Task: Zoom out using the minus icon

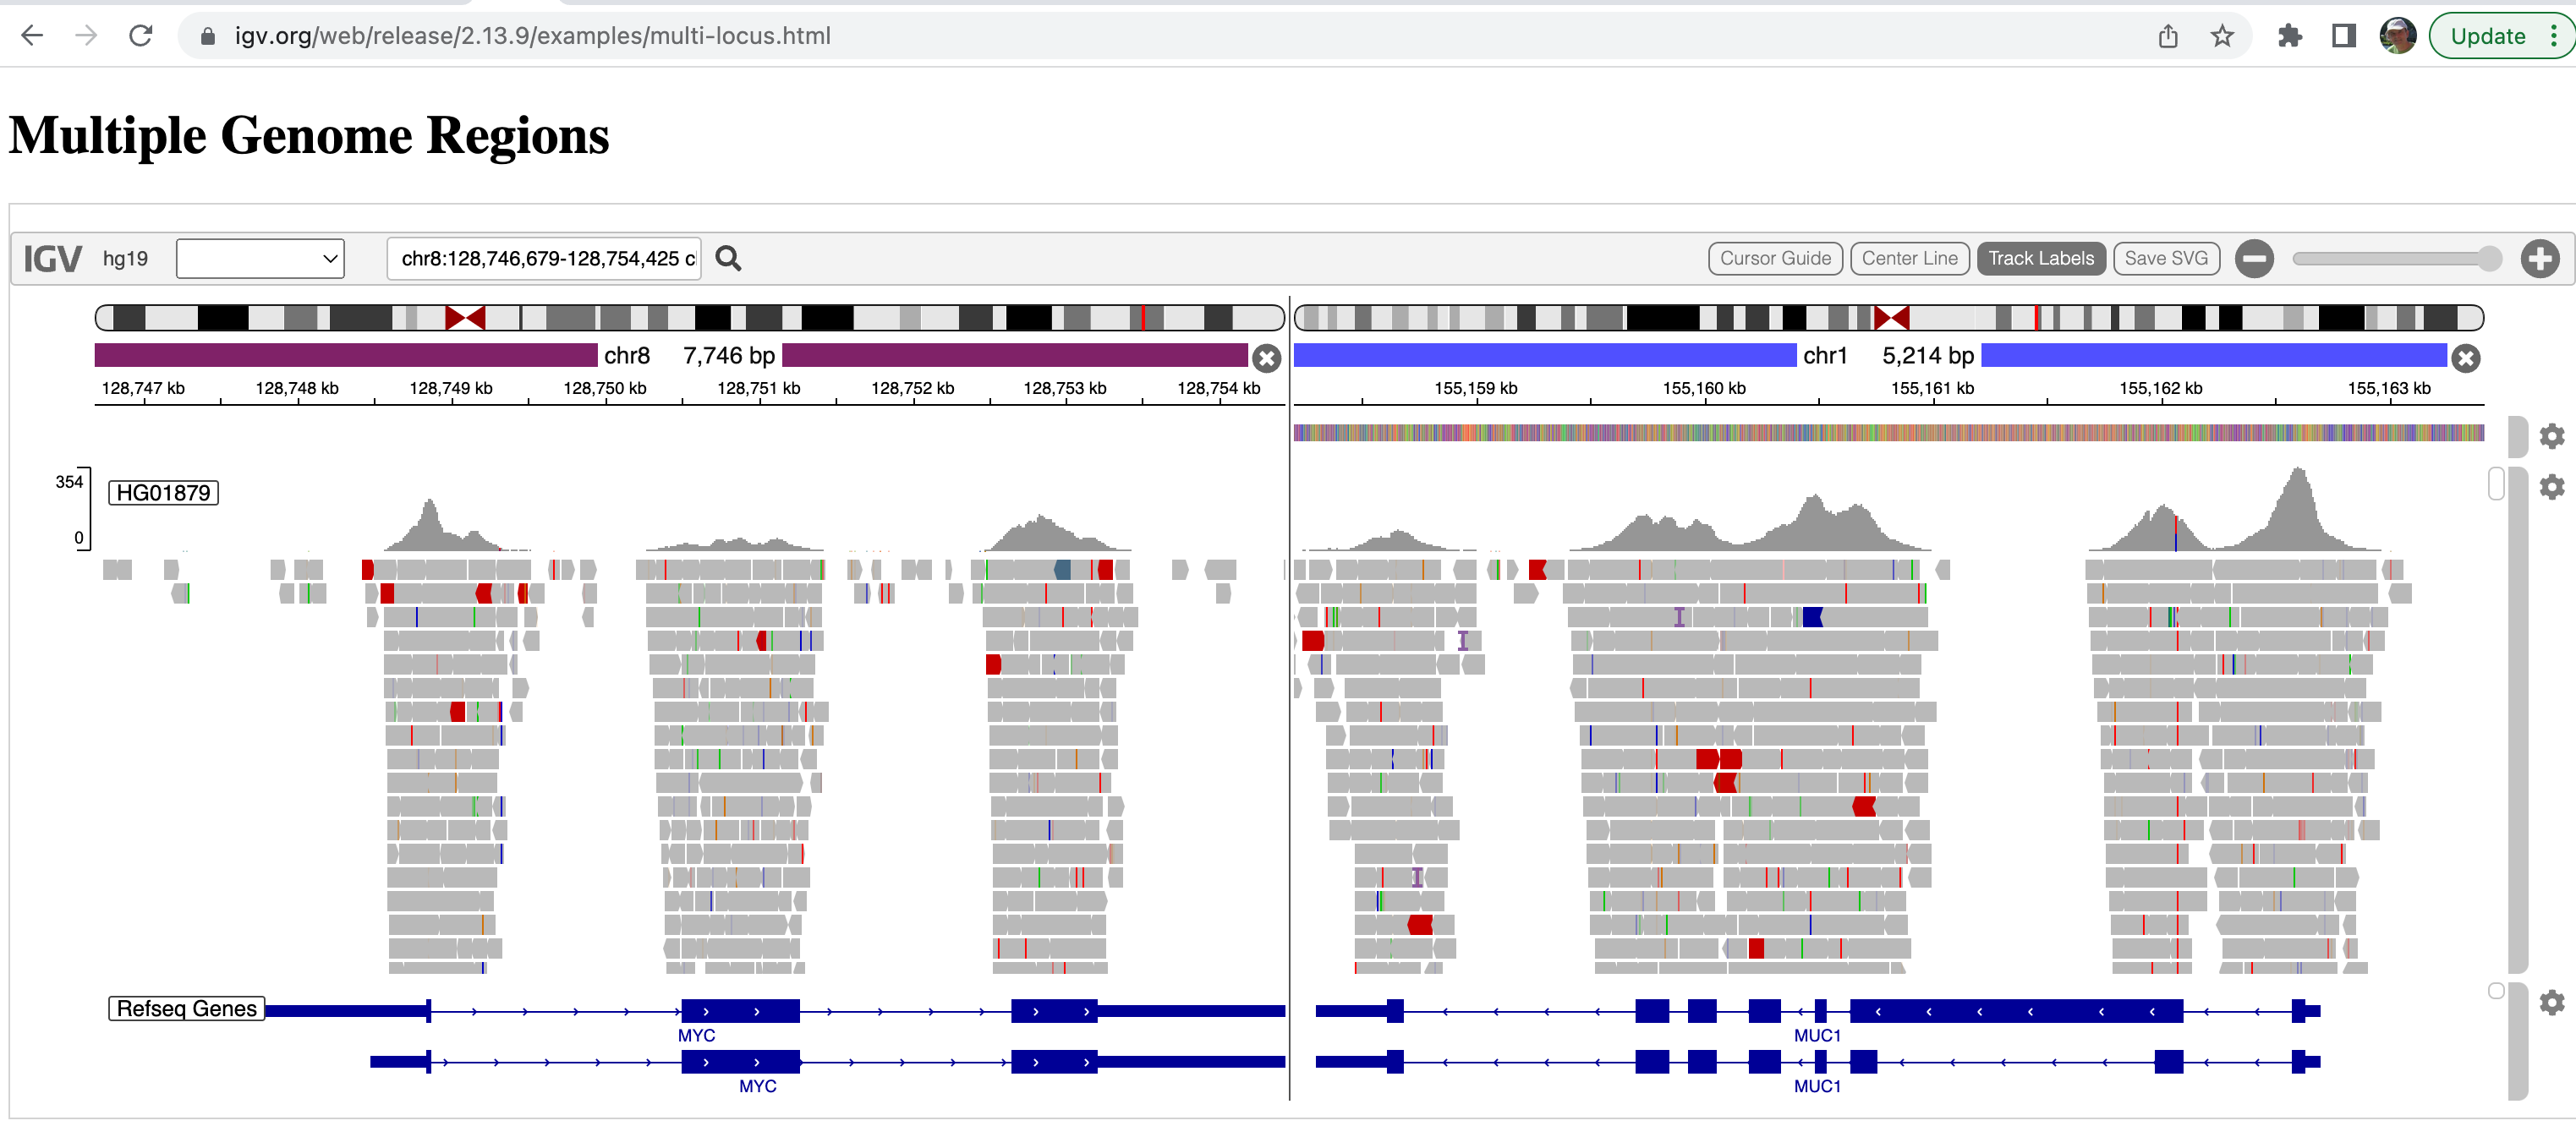Action: (x=2256, y=258)
